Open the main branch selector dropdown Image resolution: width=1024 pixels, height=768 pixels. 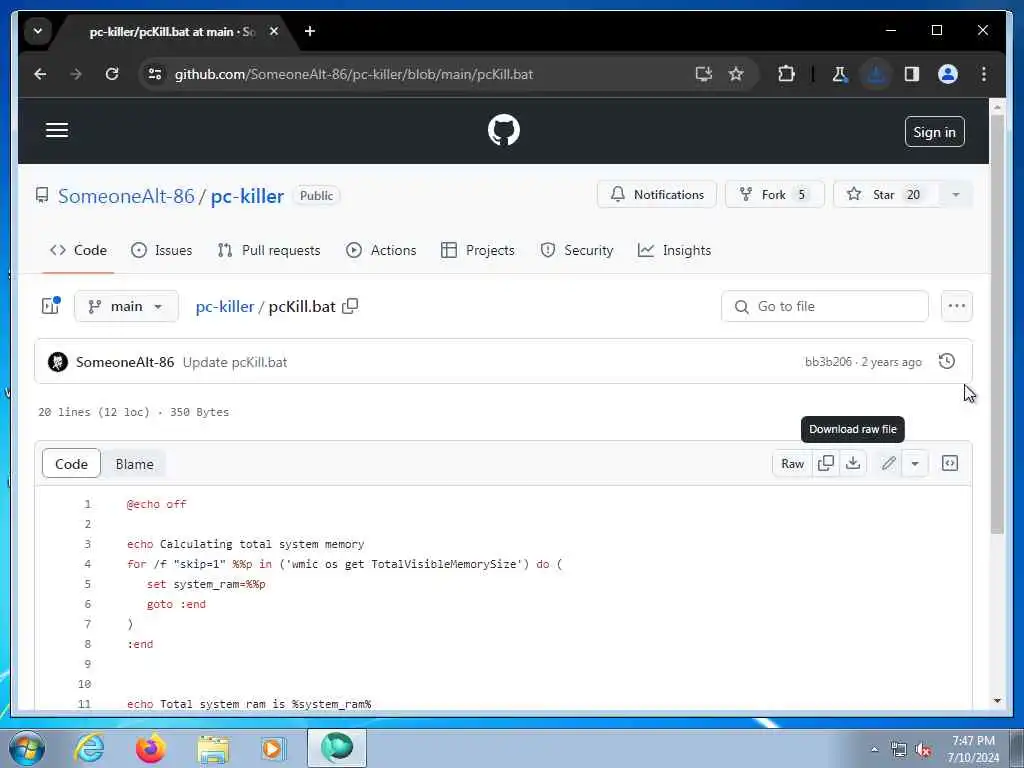(126, 306)
